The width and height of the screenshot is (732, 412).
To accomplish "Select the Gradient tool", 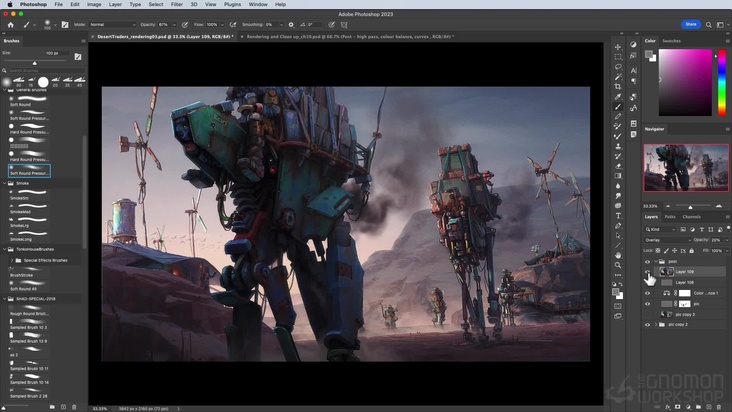I will [618, 176].
